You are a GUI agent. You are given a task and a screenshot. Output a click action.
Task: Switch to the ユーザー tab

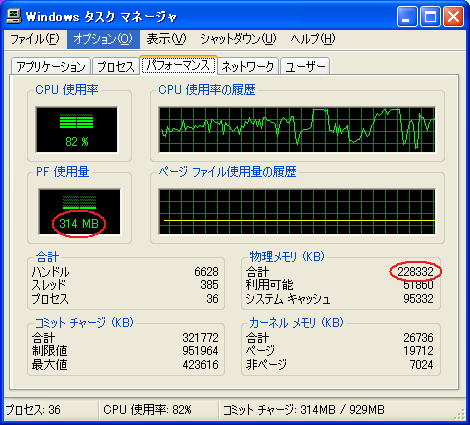pyautogui.click(x=305, y=66)
